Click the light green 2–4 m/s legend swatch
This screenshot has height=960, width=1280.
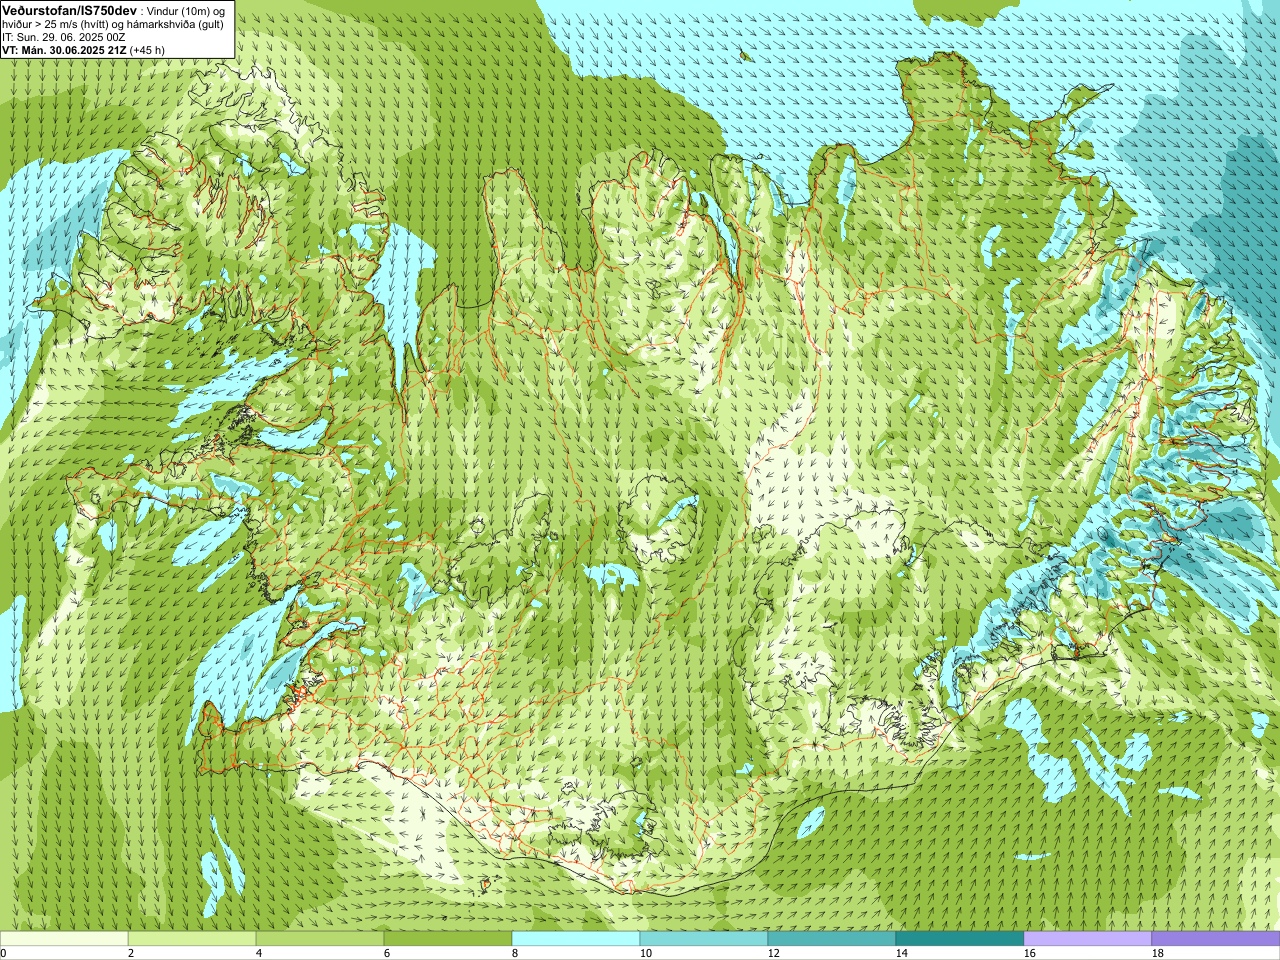[x=192, y=940]
